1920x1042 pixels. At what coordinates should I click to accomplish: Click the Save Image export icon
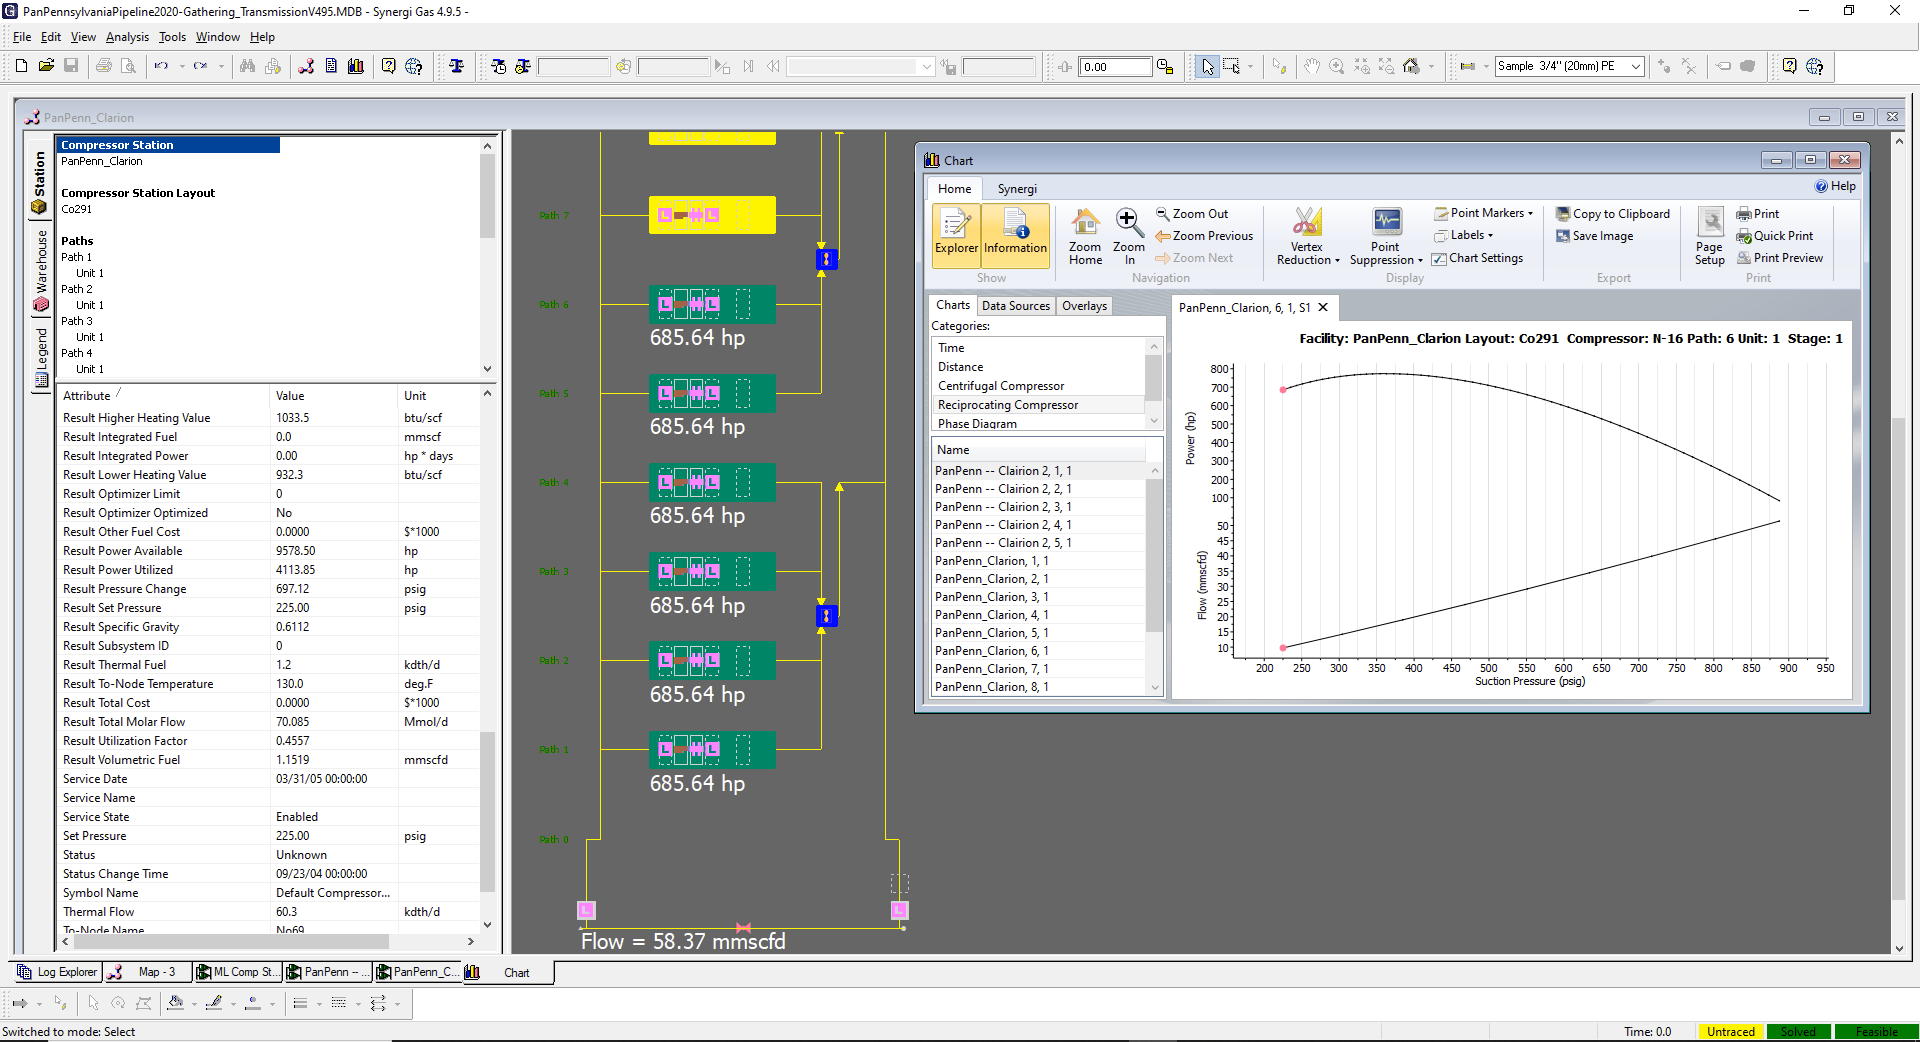tap(1596, 236)
